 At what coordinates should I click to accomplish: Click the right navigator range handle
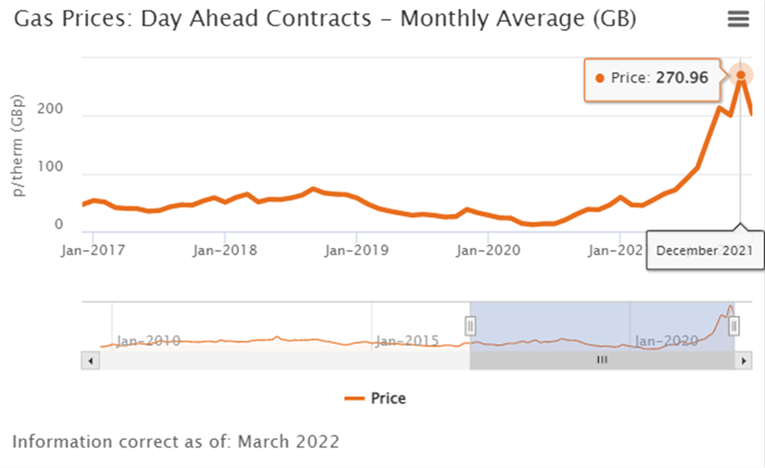coord(734,326)
